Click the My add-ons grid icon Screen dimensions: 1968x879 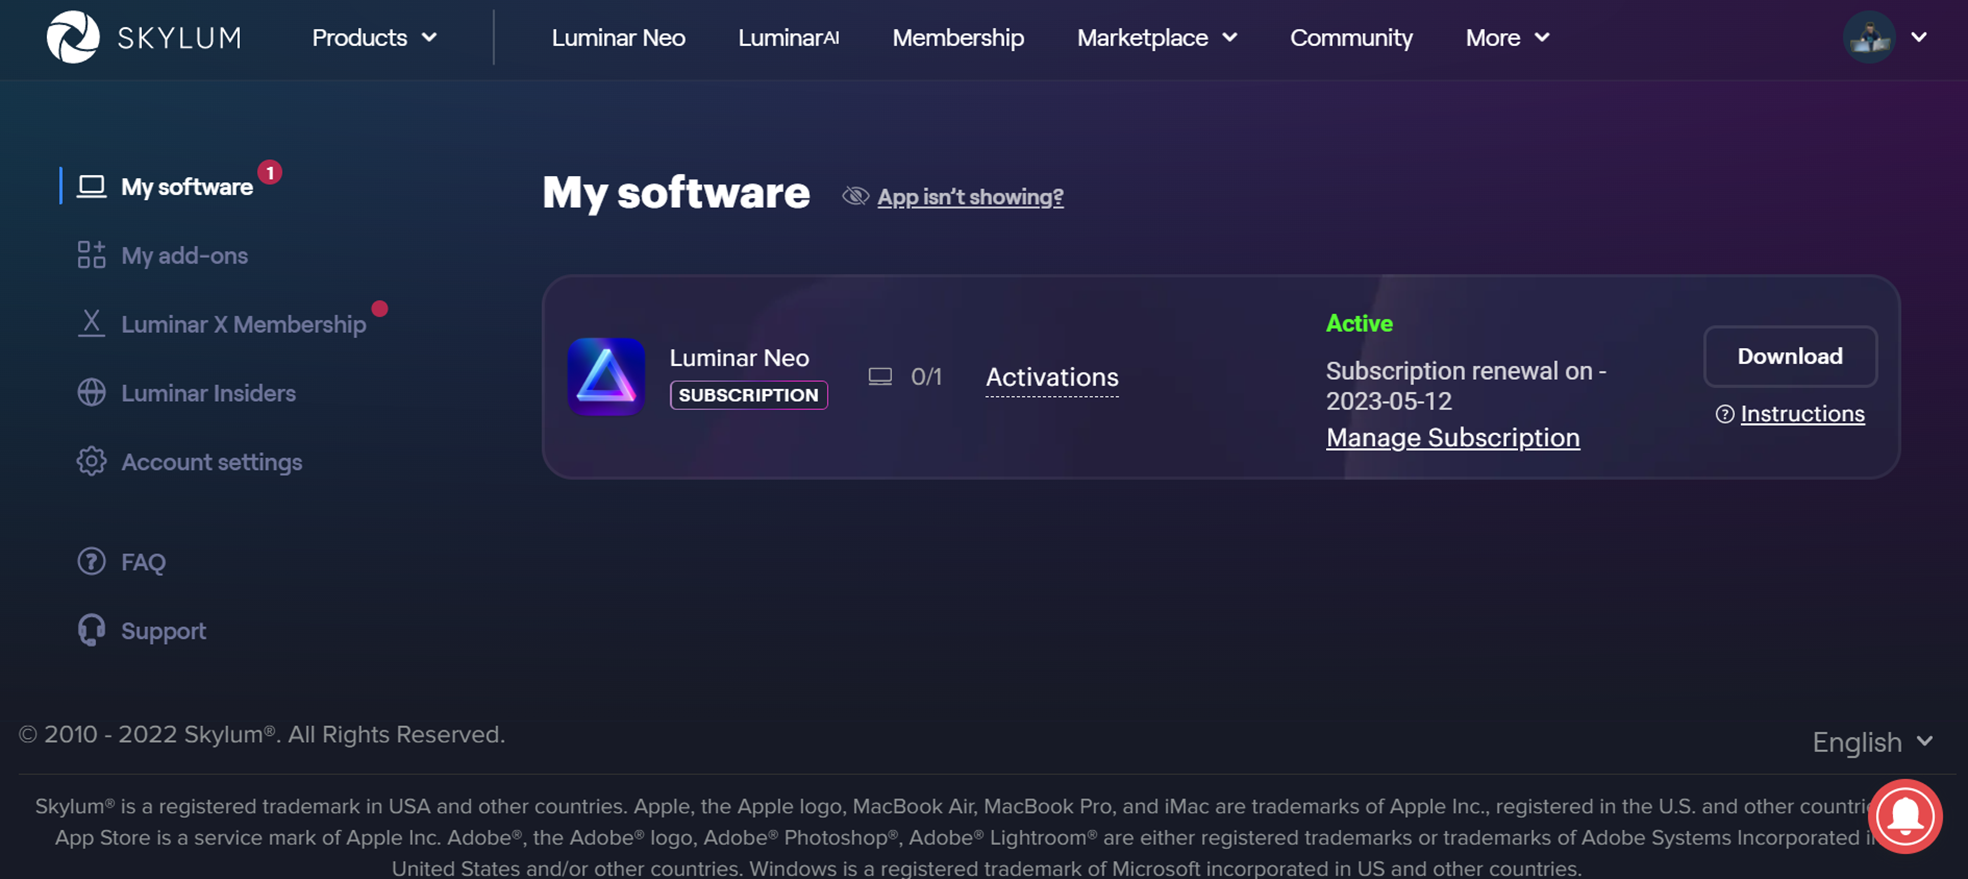pyautogui.click(x=91, y=255)
